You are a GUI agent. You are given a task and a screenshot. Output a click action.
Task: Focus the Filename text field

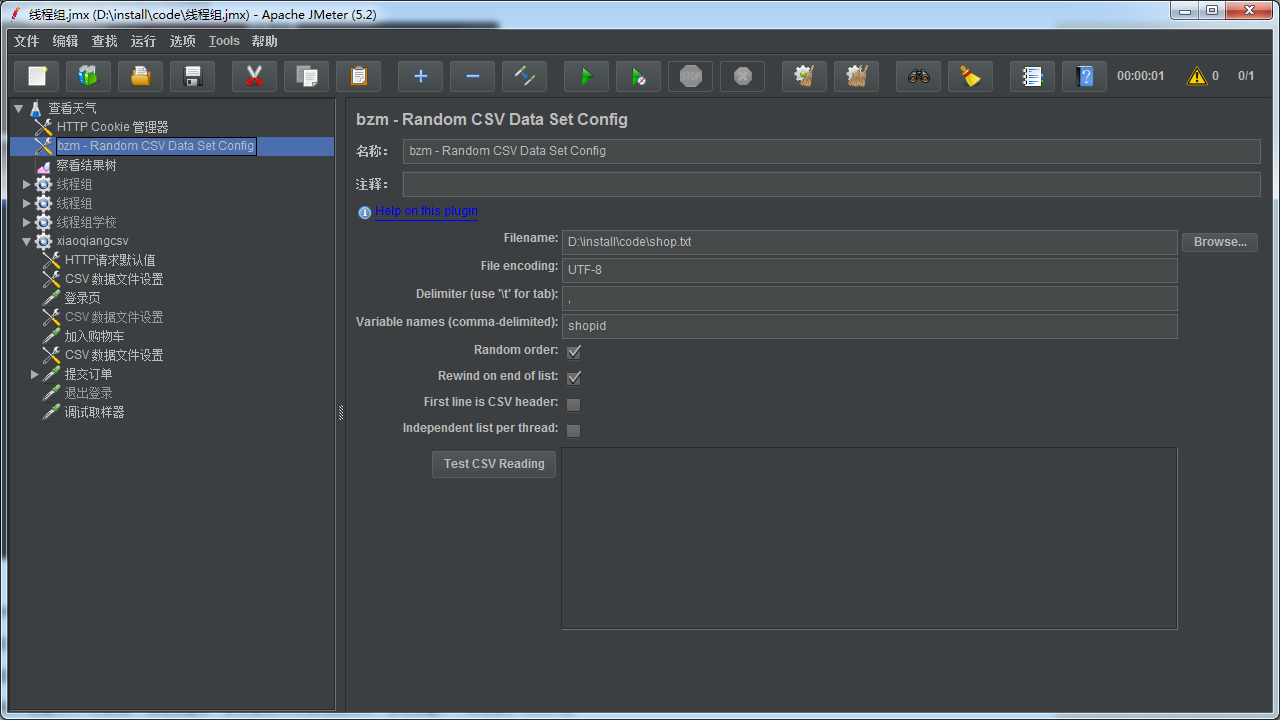869,242
